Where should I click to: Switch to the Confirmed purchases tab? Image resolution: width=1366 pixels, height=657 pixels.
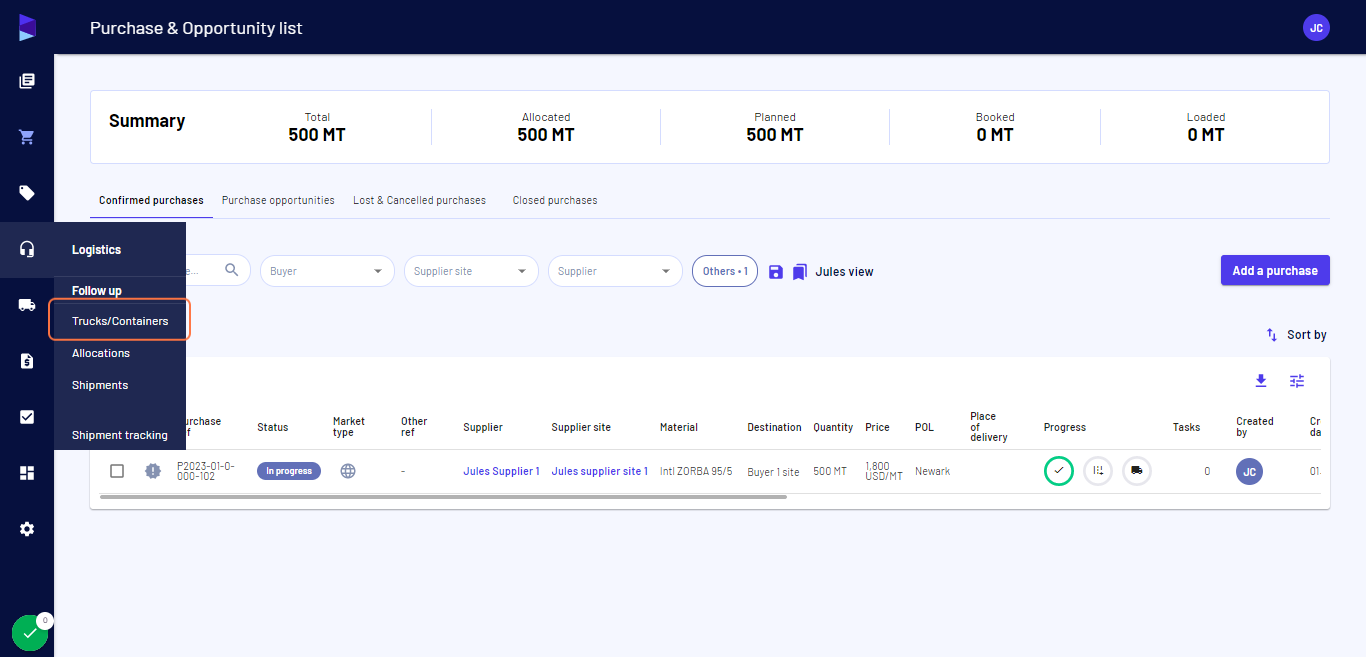(x=151, y=200)
